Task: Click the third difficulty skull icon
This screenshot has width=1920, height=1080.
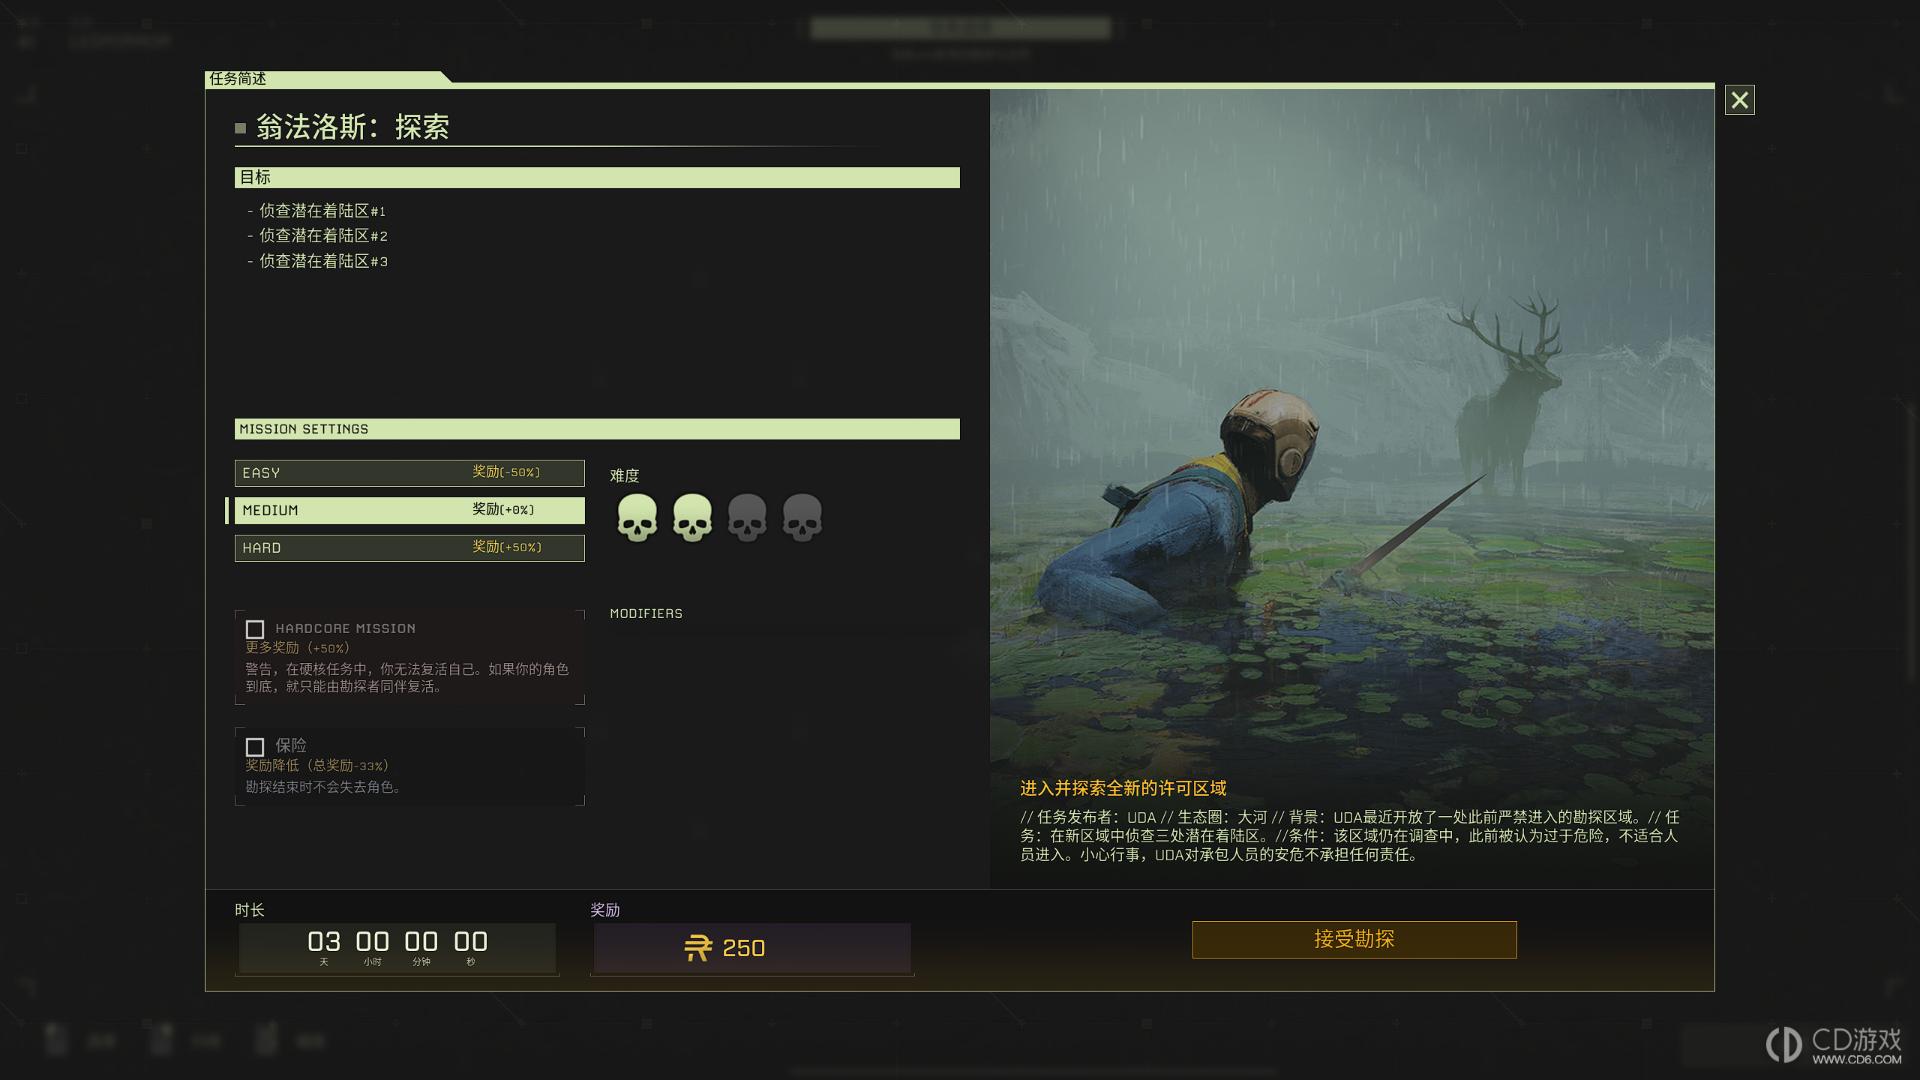Action: tap(747, 517)
